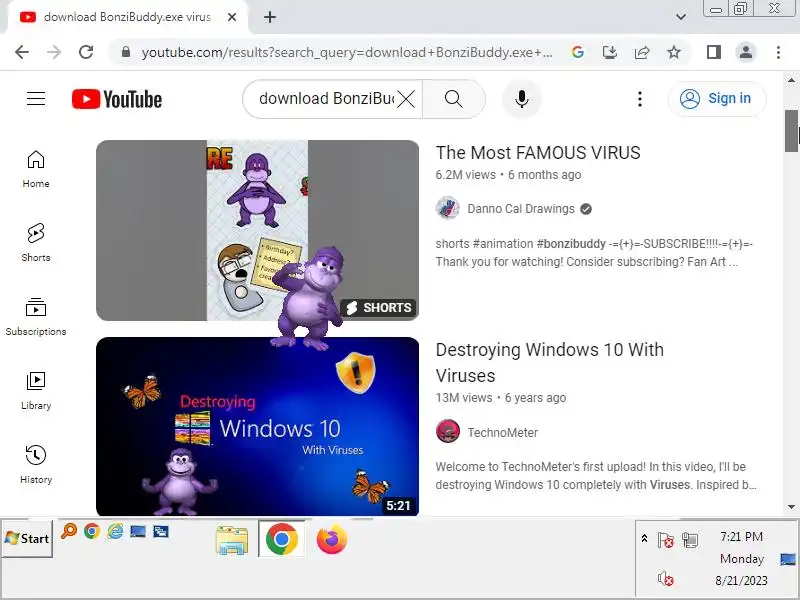The height and width of the screenshot is (600, 800).
Task: Click the show desktop quick launch icon
Action: coord(138,531)
